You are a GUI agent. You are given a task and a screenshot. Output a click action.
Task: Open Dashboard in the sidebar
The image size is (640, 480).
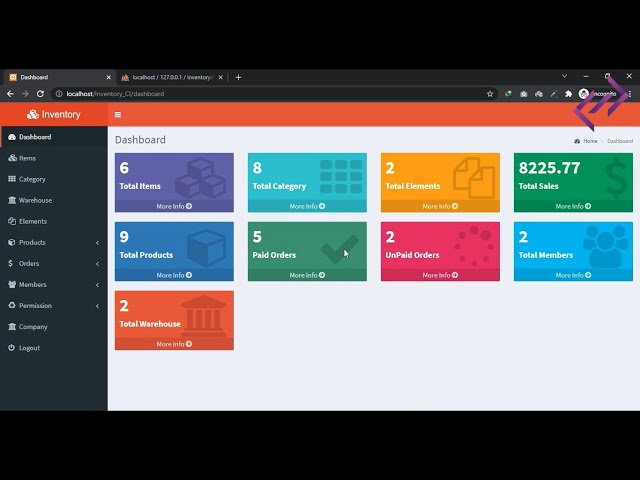pyautogui.click(x=53, y=137)
